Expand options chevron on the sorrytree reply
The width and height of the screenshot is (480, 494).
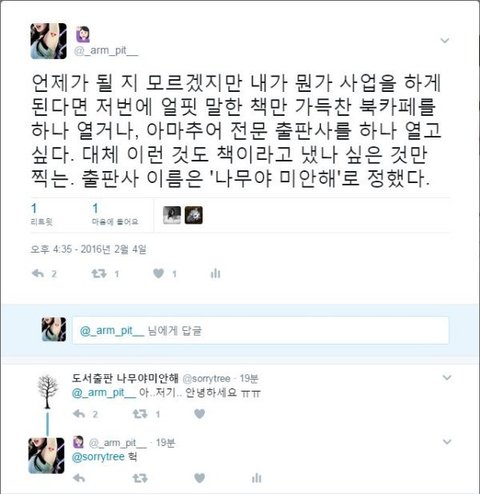(x=446, y=378)
